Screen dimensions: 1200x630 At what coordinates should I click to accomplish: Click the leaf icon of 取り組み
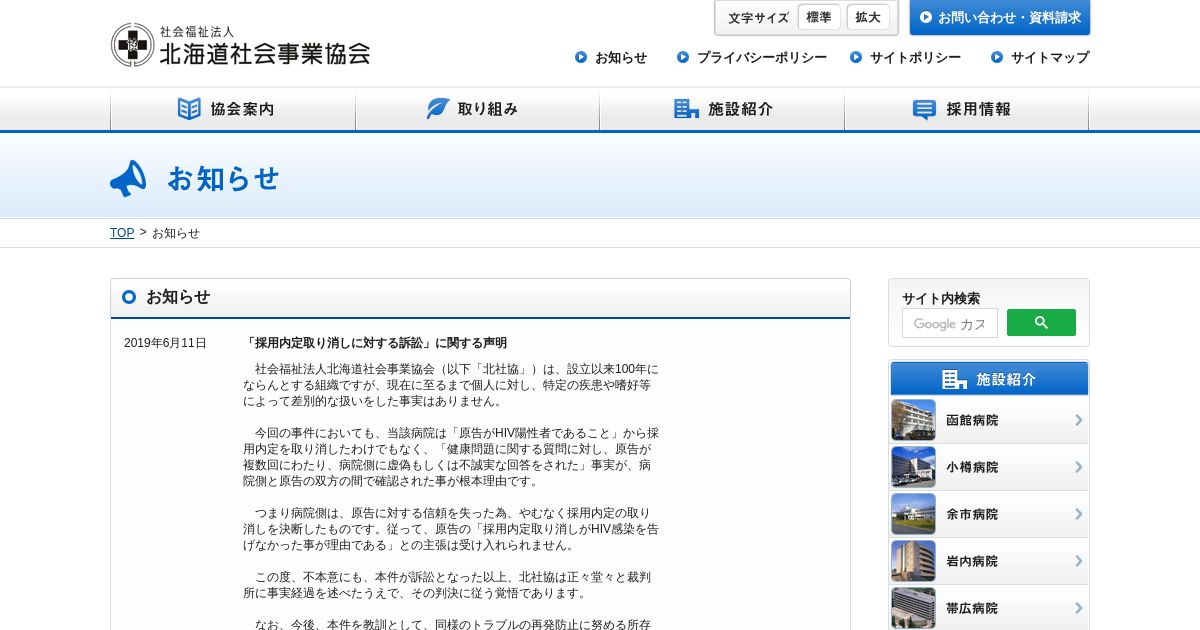[438, 109]
